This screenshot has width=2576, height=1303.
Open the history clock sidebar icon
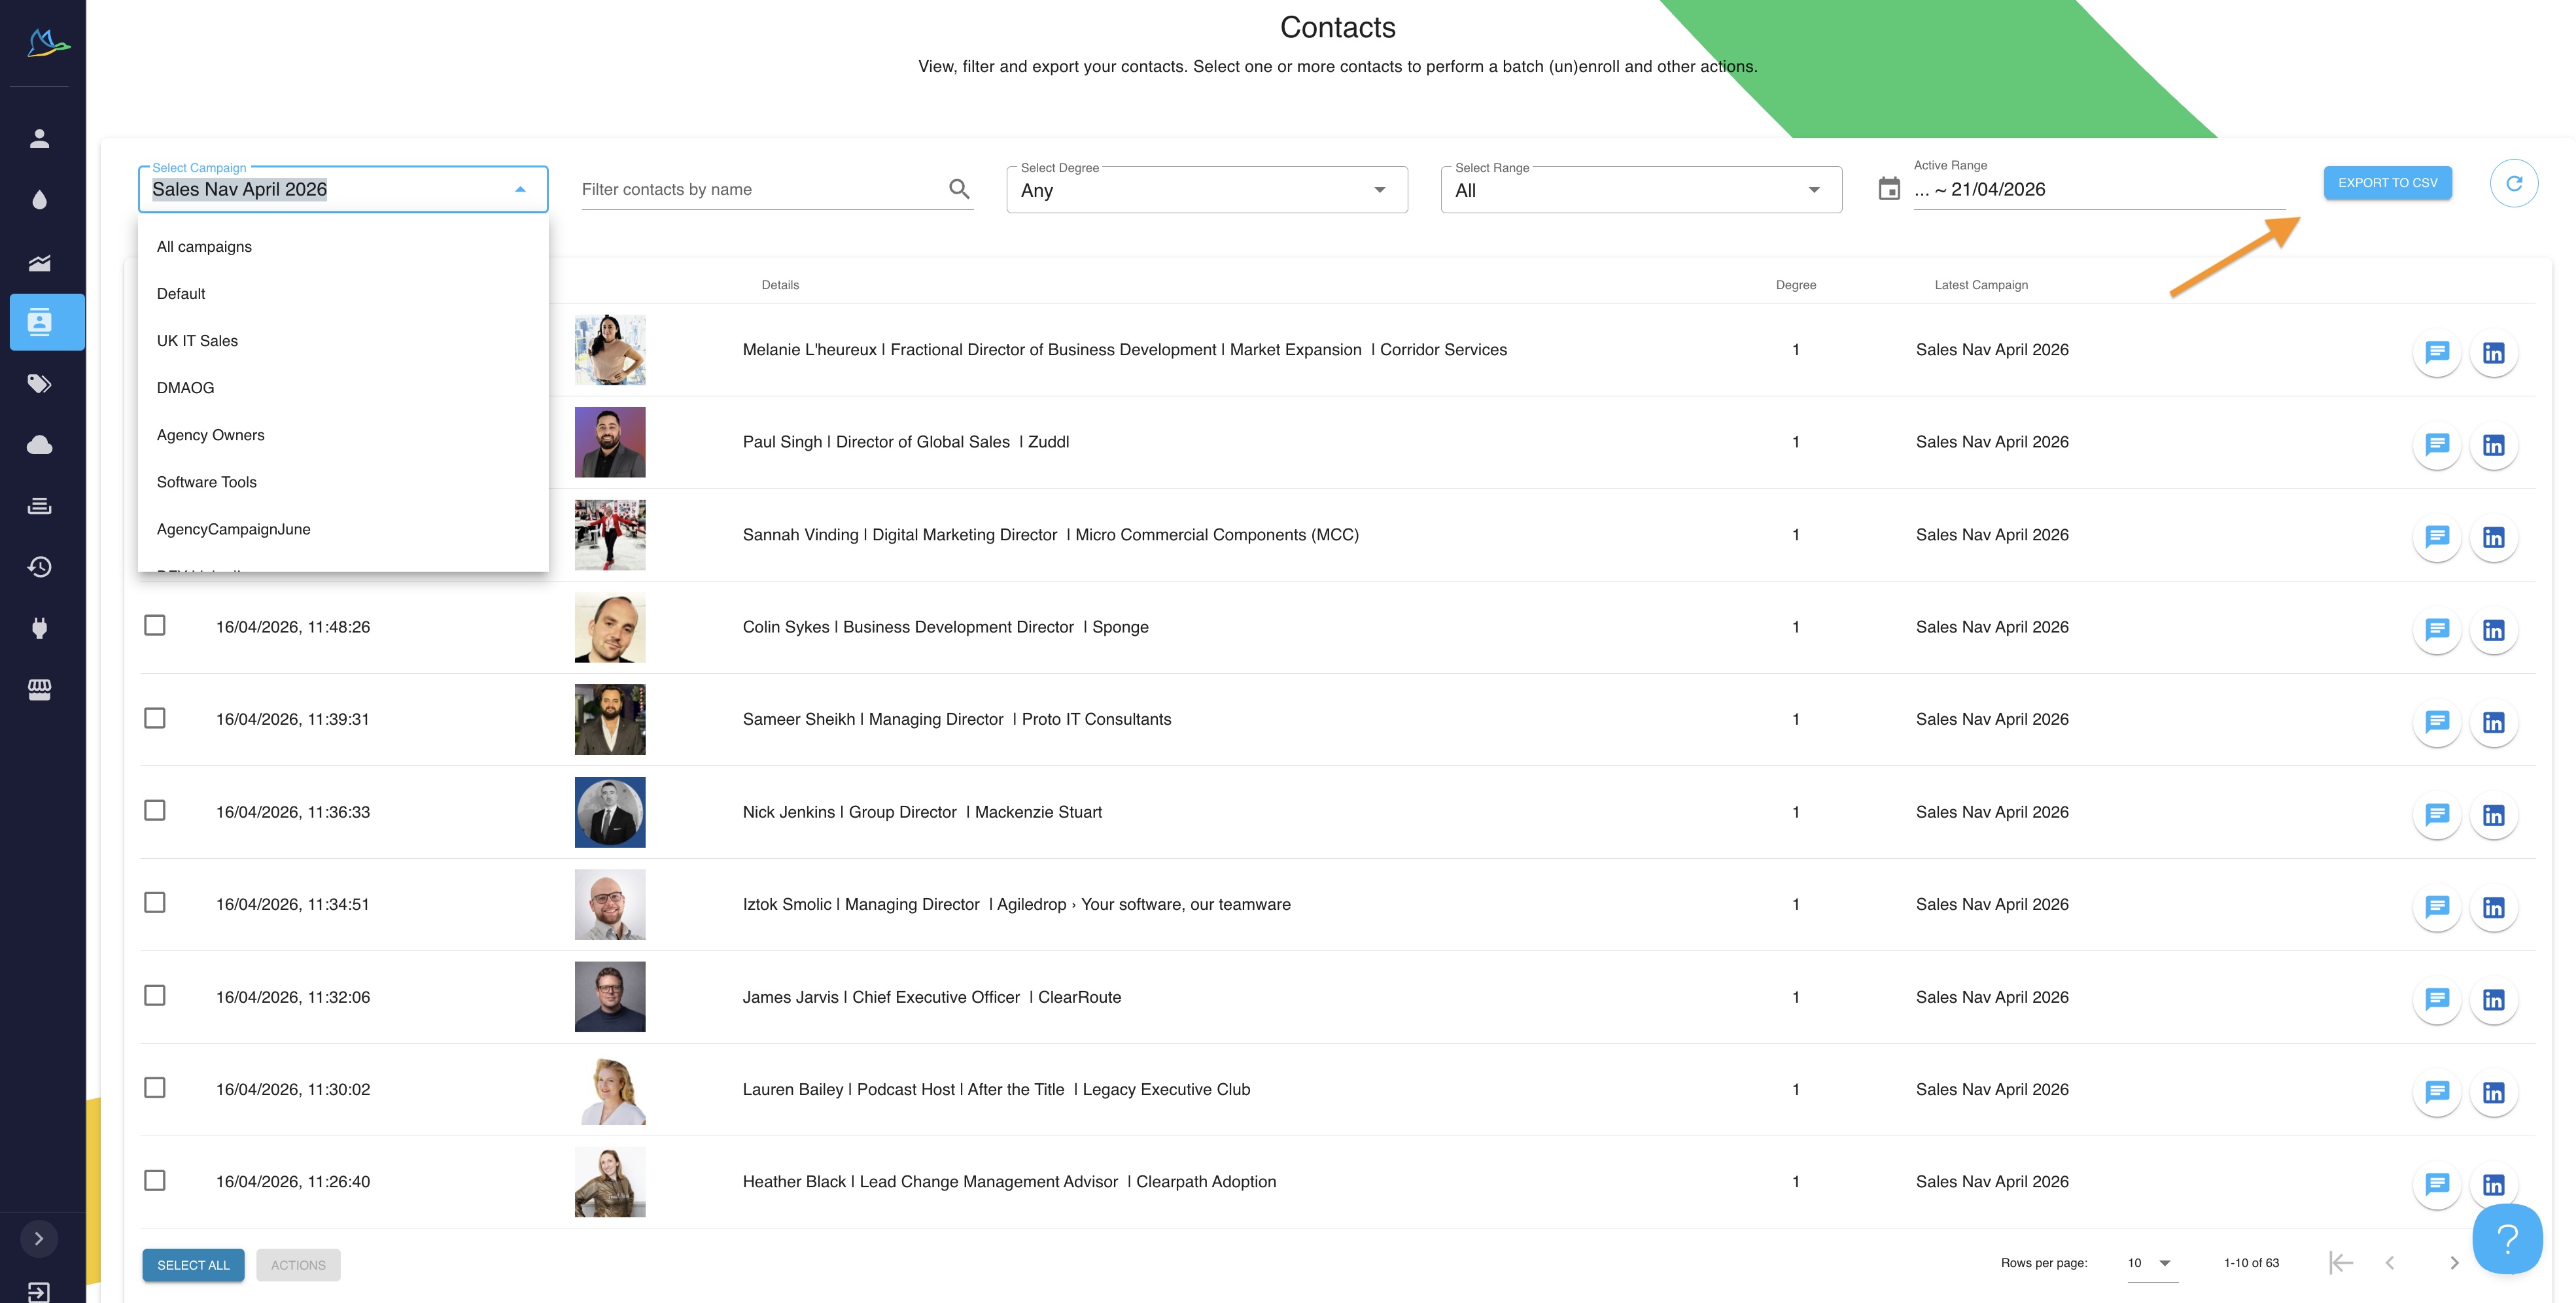pos(39,567)
